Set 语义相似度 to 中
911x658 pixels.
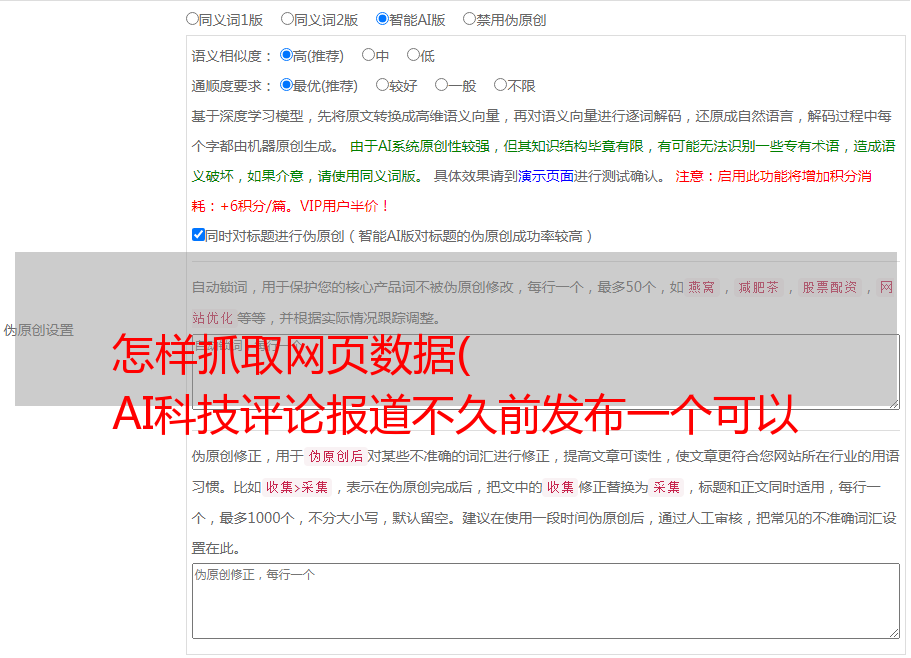(368, 55)
